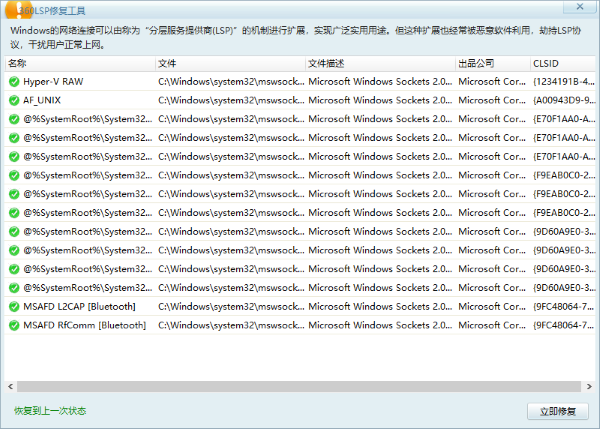Viewport: 600px width, 429px height.
Task: Click the horizontal scrollbar thumb
Action: coord(299,387)
